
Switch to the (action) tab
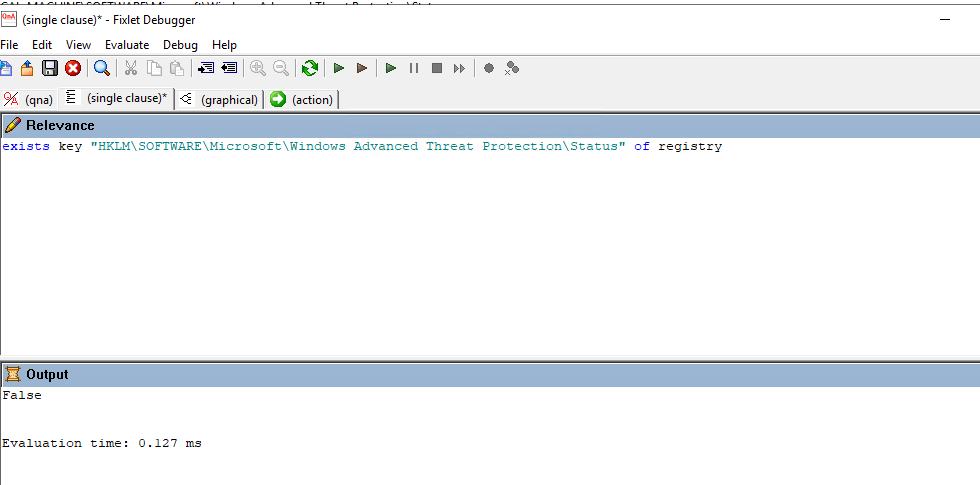pyautogui.click(x=302, y=99)
